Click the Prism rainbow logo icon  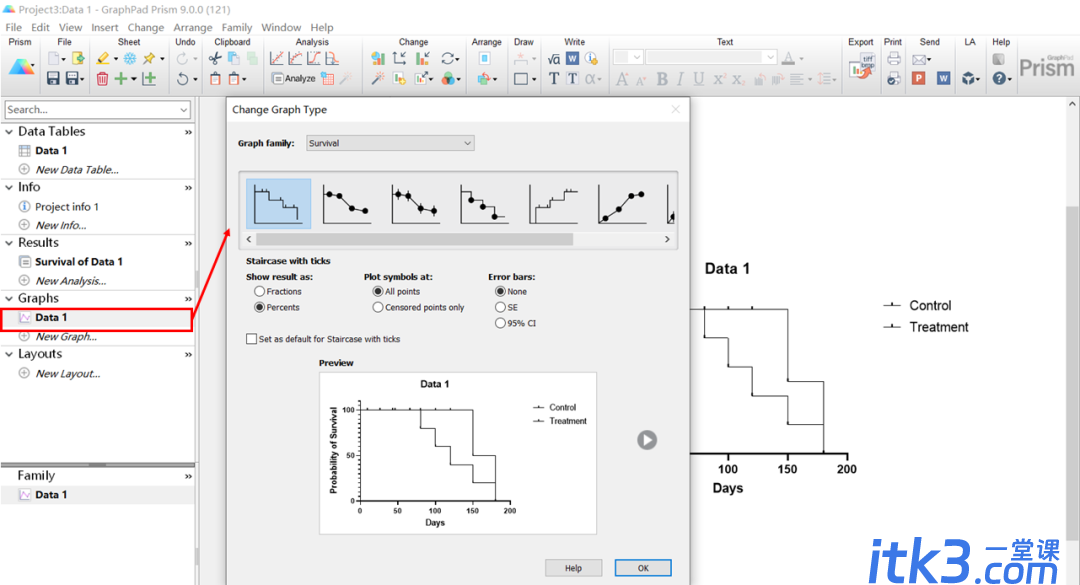[x=21, y=67]
